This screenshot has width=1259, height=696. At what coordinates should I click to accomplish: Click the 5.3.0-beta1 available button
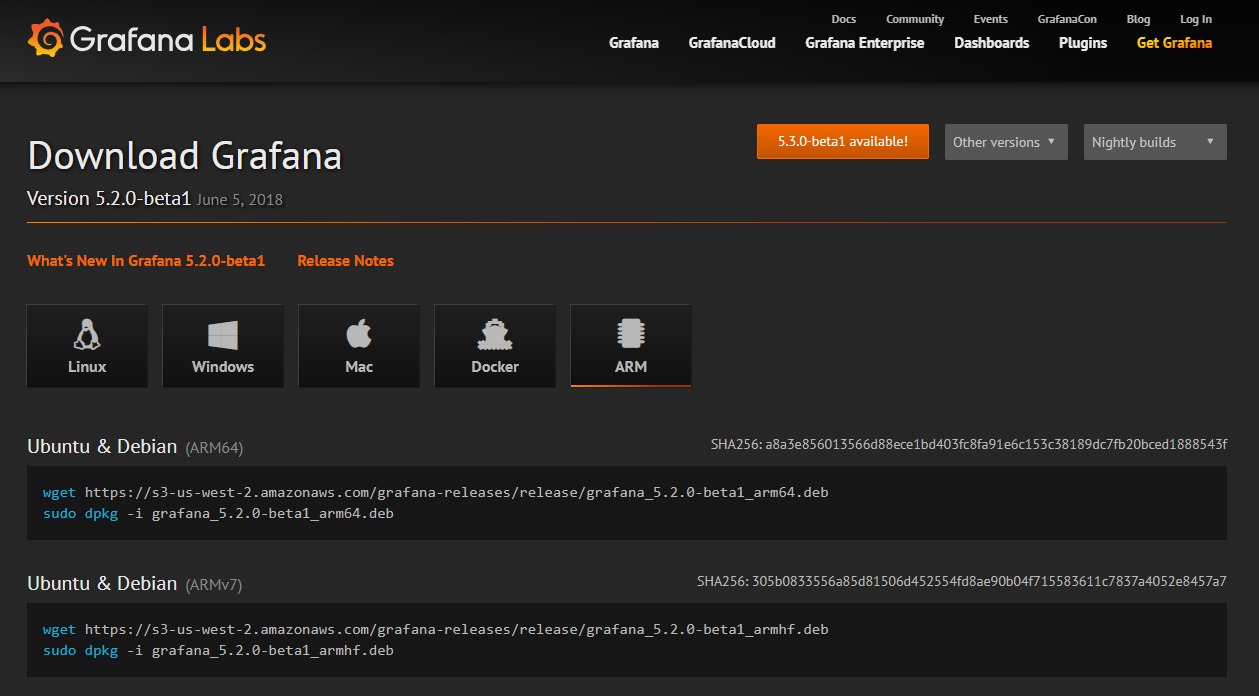pos(843,141)
